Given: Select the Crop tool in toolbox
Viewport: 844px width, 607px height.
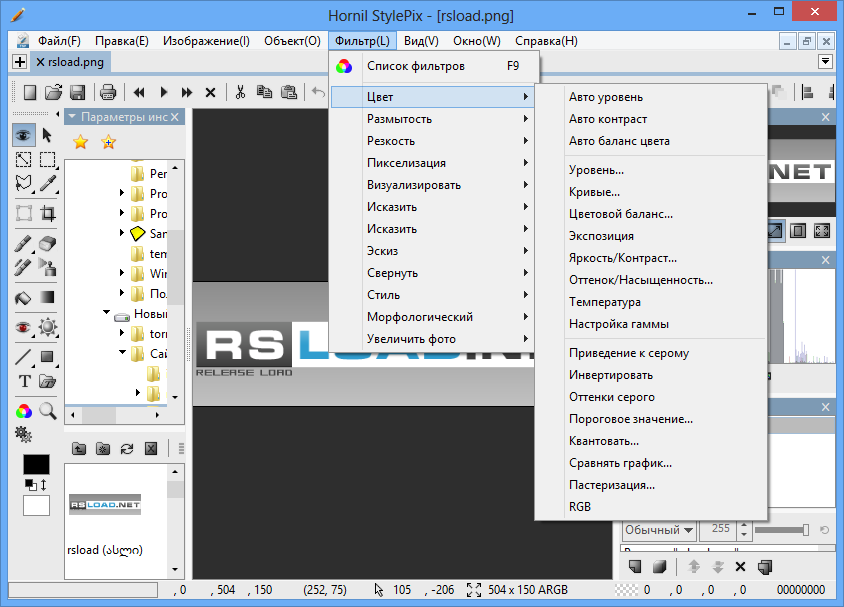Looking at the screenshot, I should pos(47,213).
